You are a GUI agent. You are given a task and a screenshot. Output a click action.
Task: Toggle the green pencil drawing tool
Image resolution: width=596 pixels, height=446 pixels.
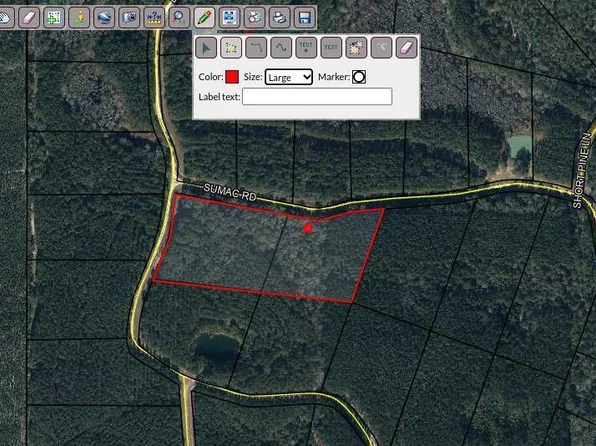click(x=204, y=17)
